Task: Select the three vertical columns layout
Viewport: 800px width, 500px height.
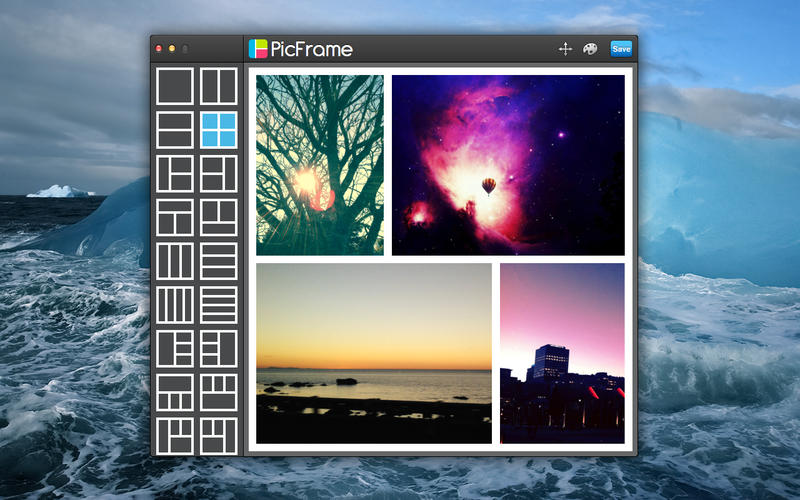Action: [x=174, y=261]
